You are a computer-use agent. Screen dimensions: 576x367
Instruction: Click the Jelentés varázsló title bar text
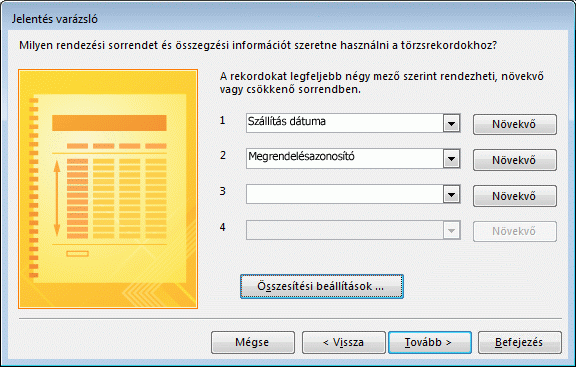click(55, 19)
